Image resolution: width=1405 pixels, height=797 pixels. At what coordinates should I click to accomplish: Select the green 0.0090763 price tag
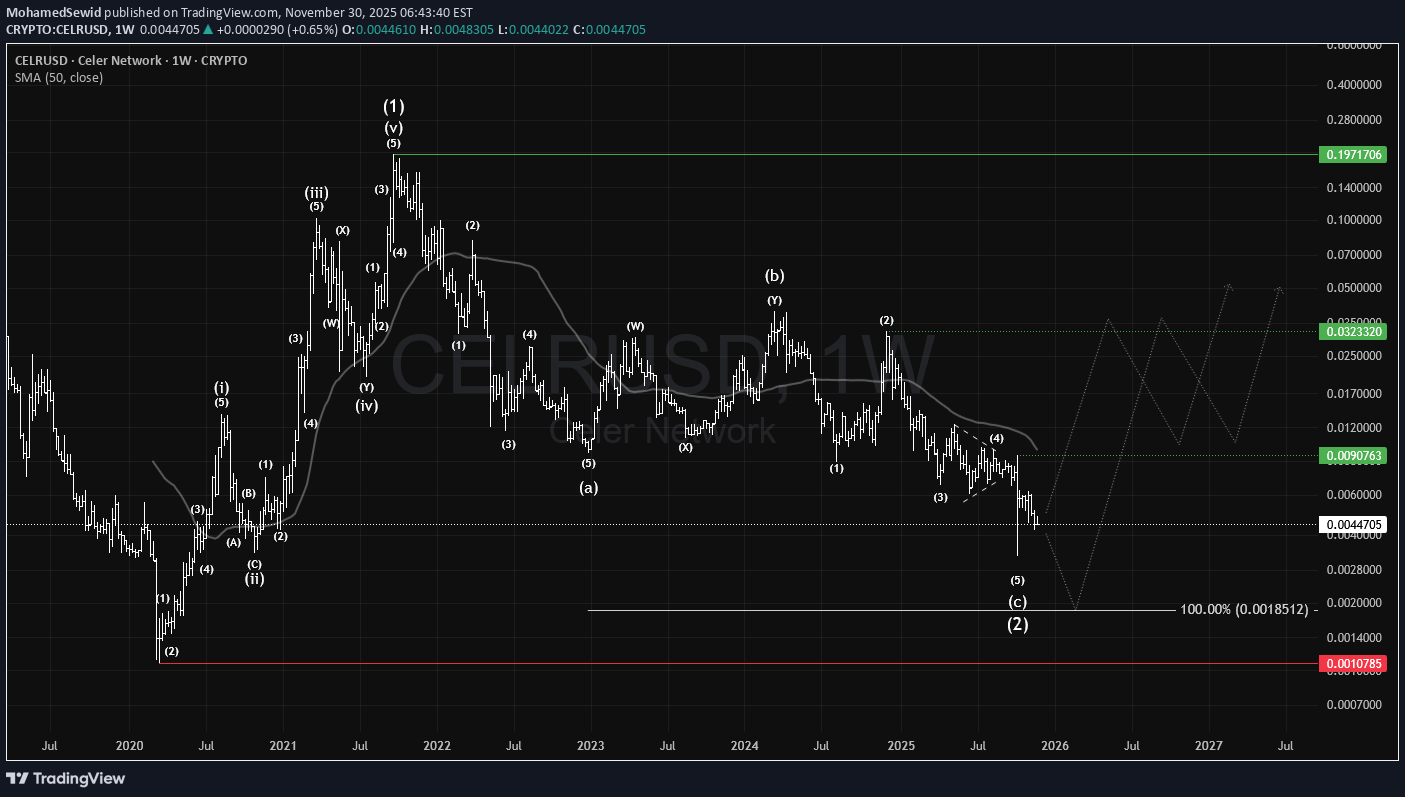click(1355, 455)
